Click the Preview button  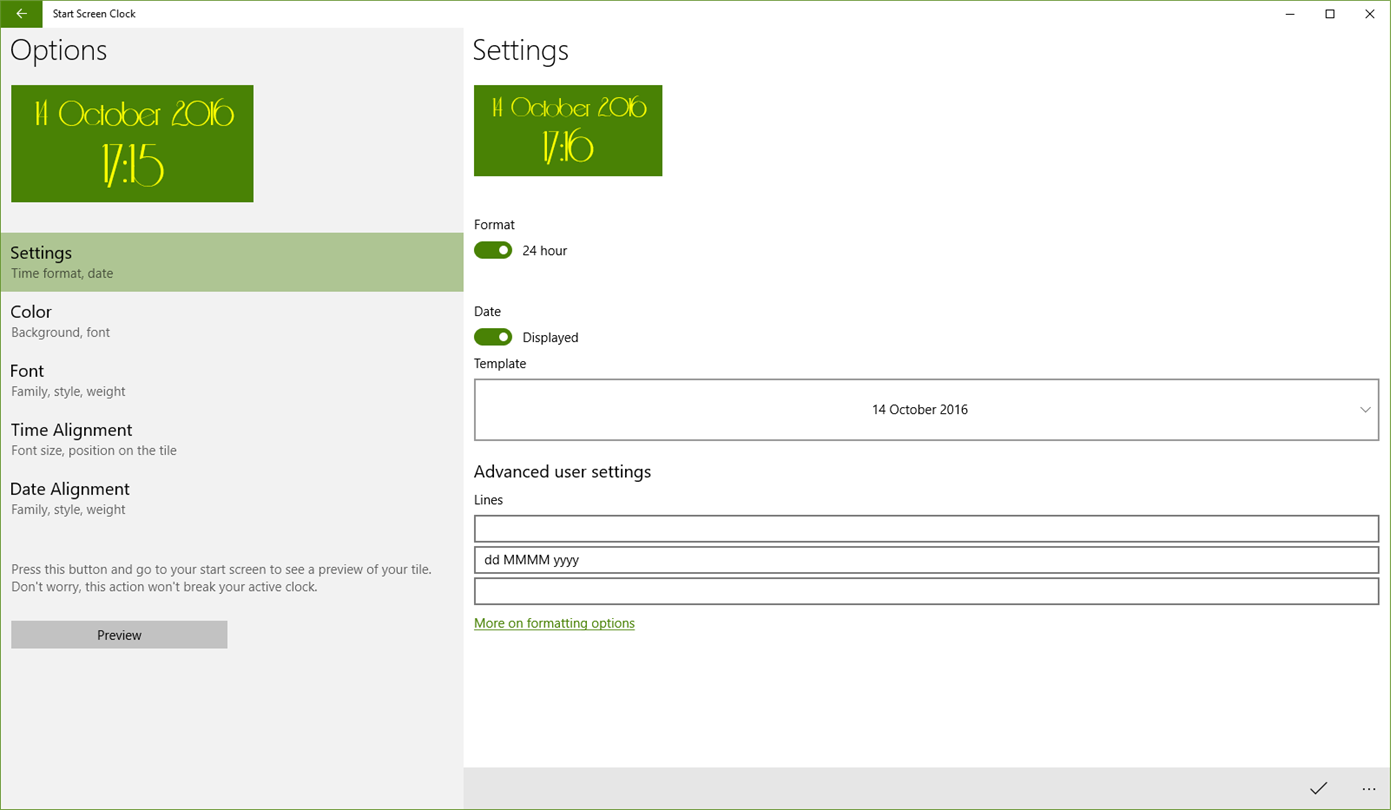[x=119, y=635]
